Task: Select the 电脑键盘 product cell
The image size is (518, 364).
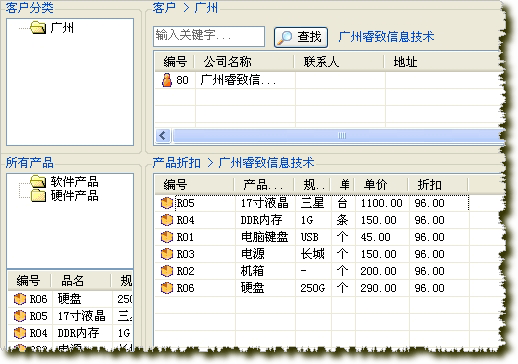Action: [x=265, y=237]
